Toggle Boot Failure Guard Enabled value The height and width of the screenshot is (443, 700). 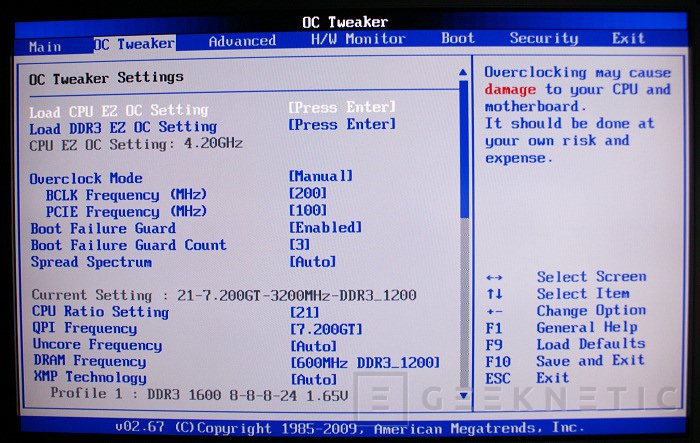325,227
